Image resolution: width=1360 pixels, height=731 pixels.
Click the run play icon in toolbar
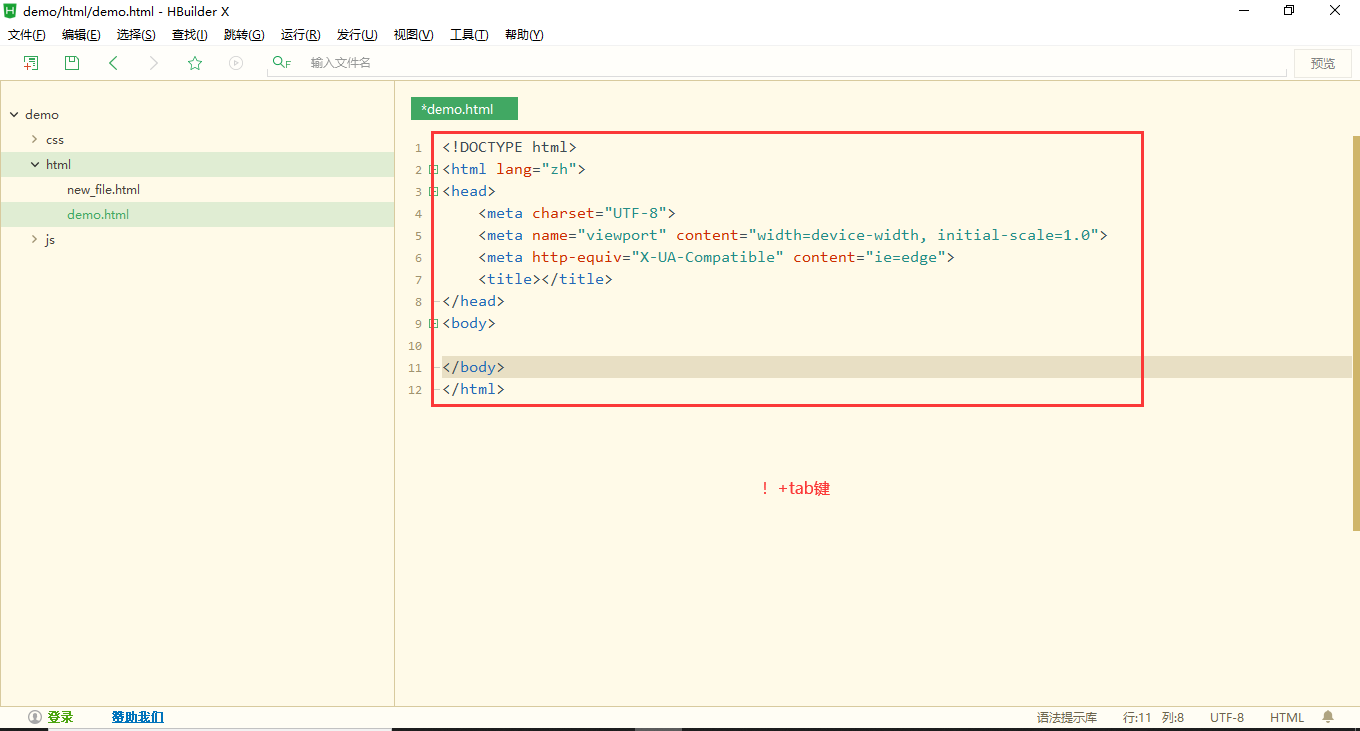236,63
